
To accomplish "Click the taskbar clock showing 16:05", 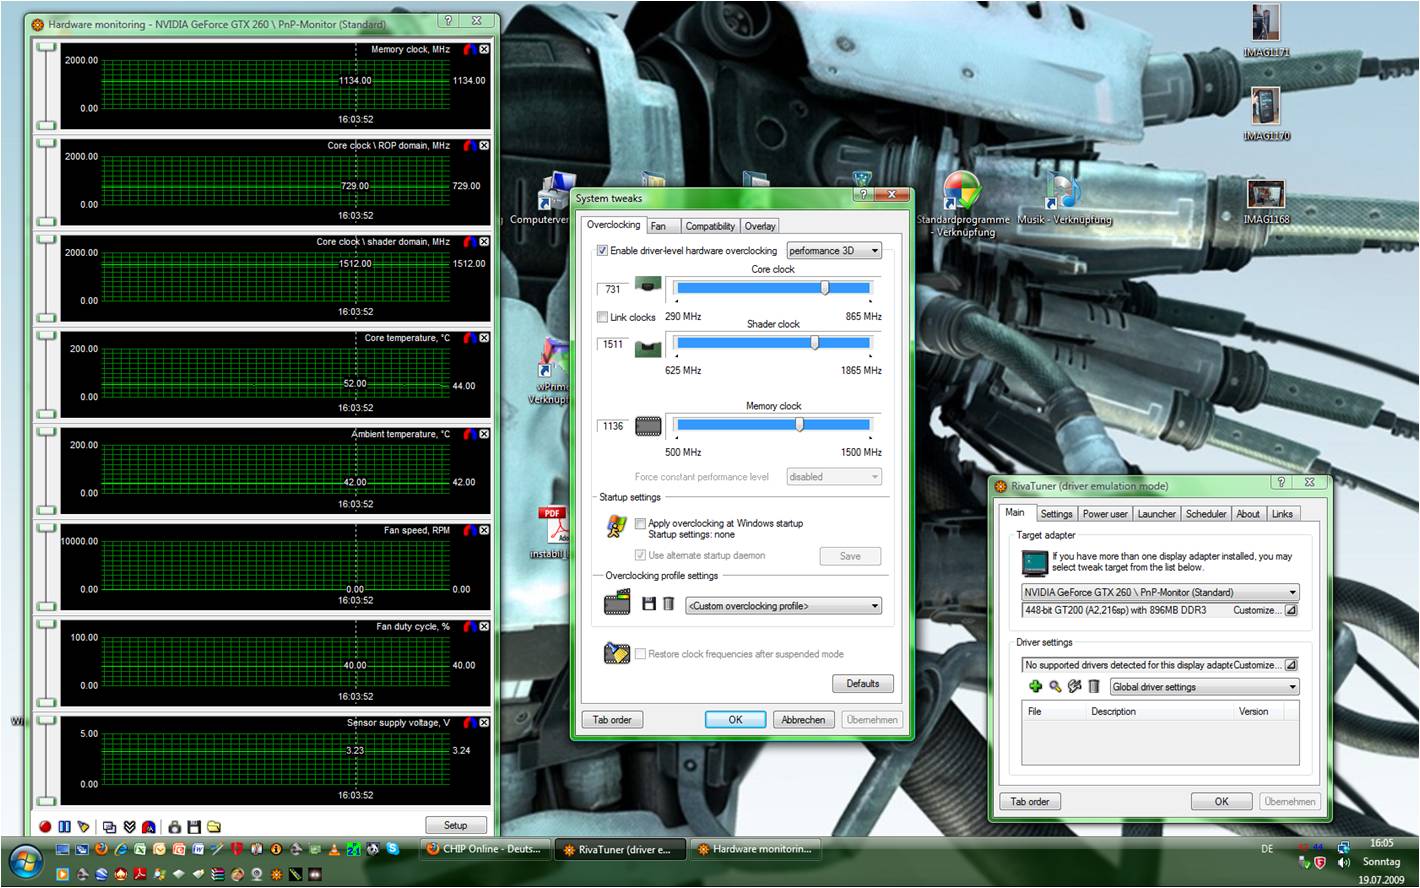I will (x=1380, y=843).
